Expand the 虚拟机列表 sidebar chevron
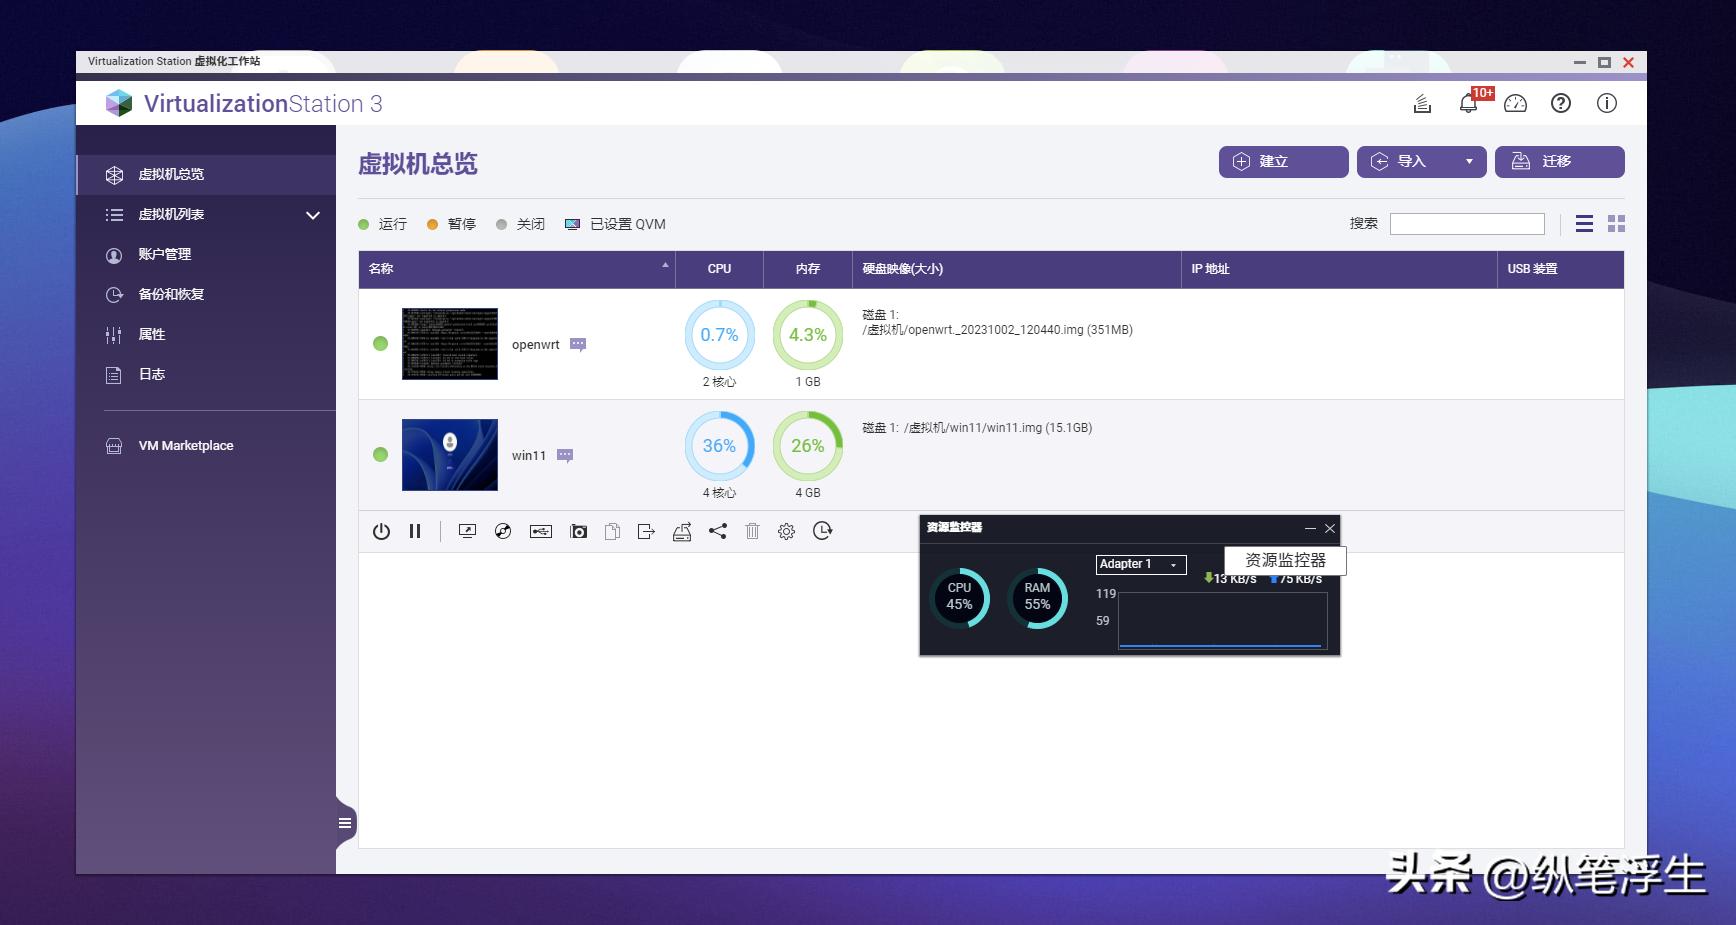The width and height of the screenshot is (1736, 925). click(x=313, y=215)
